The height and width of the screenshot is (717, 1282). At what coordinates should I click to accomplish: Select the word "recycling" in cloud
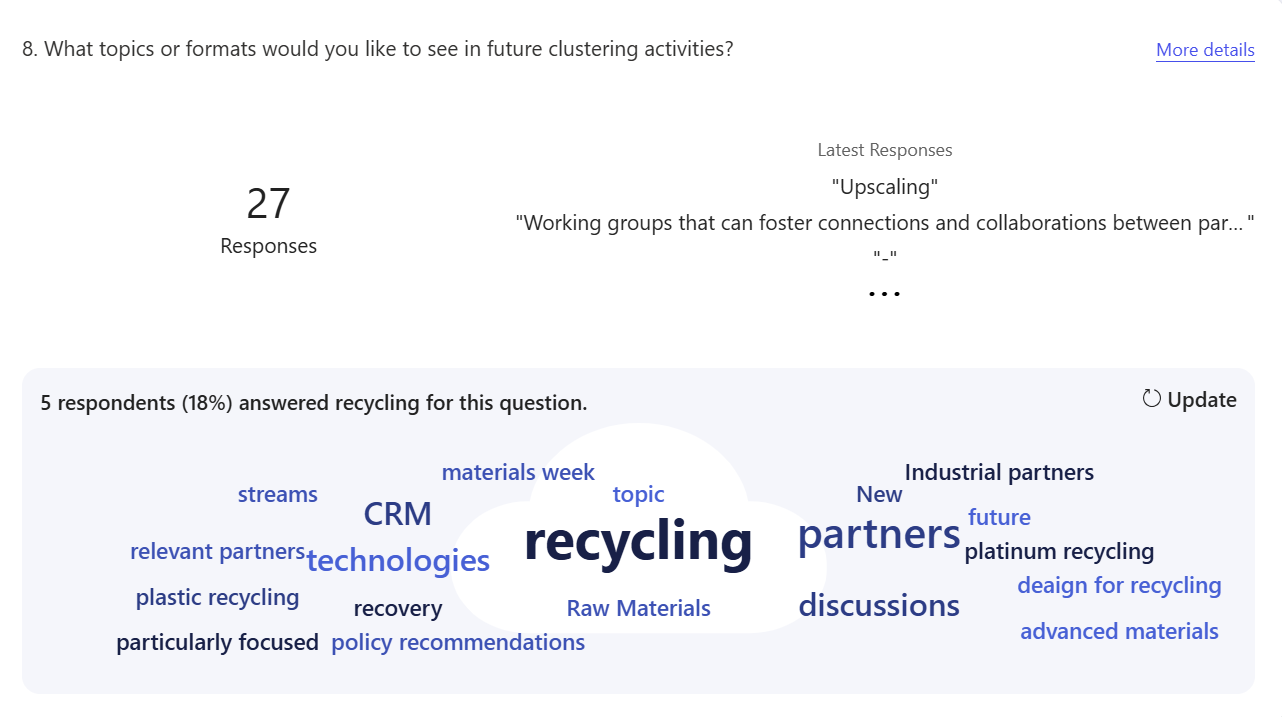[638, 541]
